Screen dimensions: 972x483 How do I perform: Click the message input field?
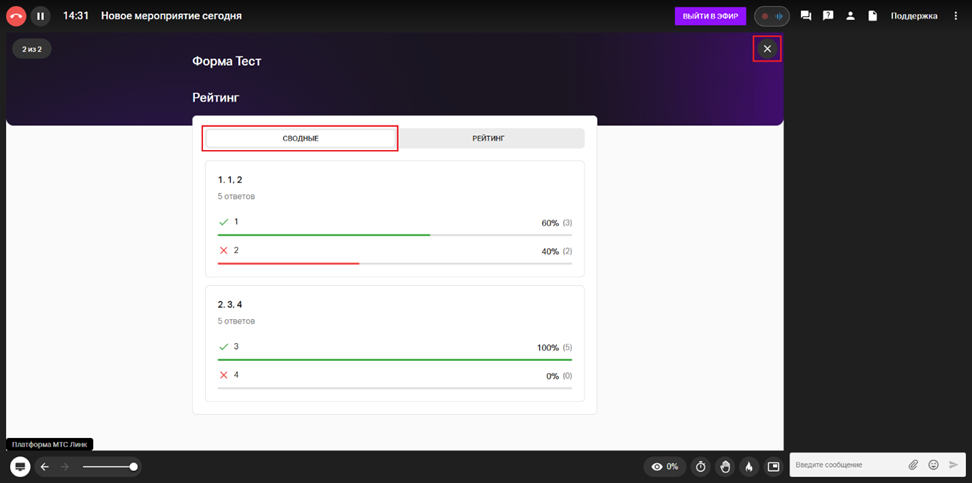tap(849, 464)
